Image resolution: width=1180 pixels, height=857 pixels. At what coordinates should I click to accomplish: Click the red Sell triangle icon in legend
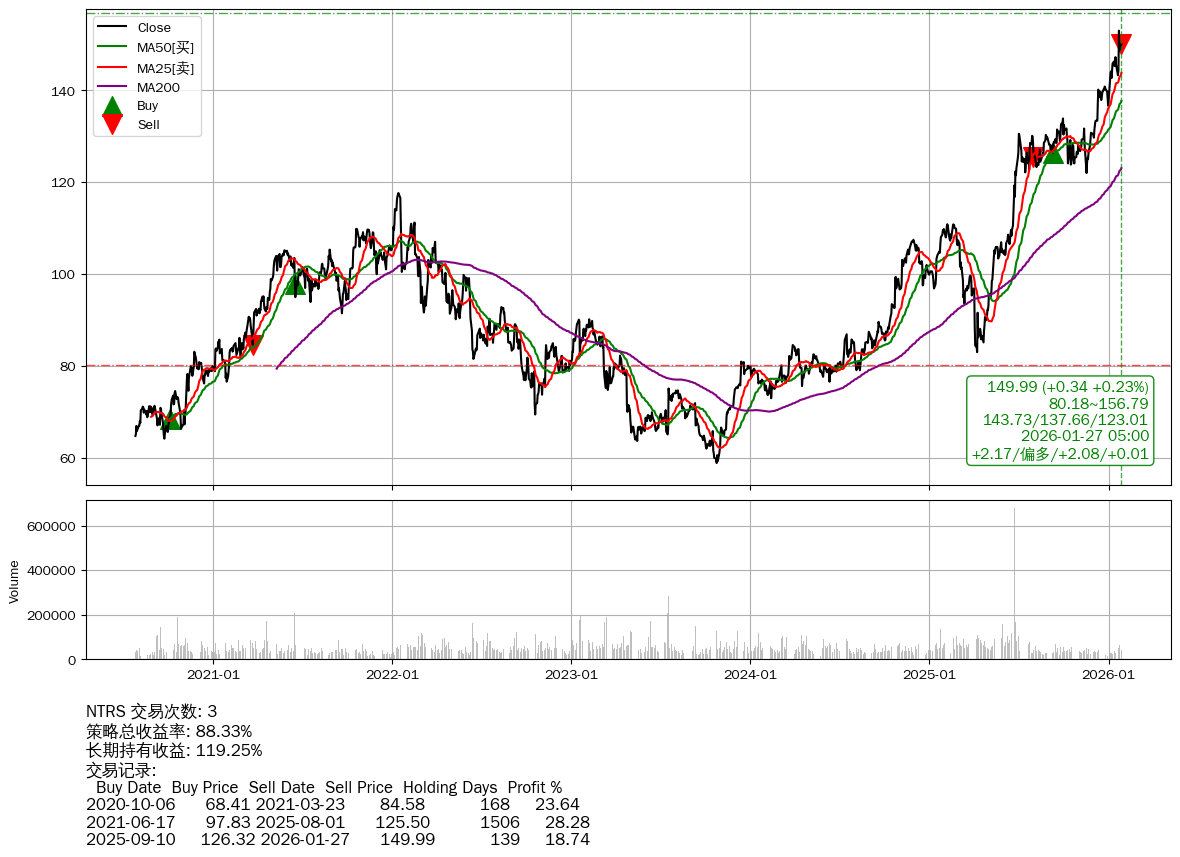tap(113, 125)
